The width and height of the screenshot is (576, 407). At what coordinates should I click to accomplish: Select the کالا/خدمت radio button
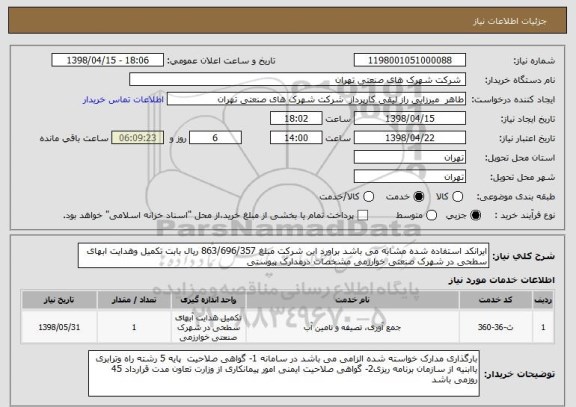click(368, 197)
